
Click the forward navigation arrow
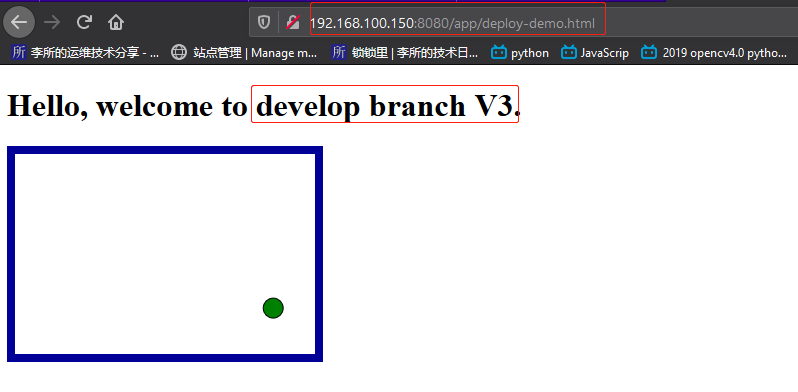(x=52, y=22)
